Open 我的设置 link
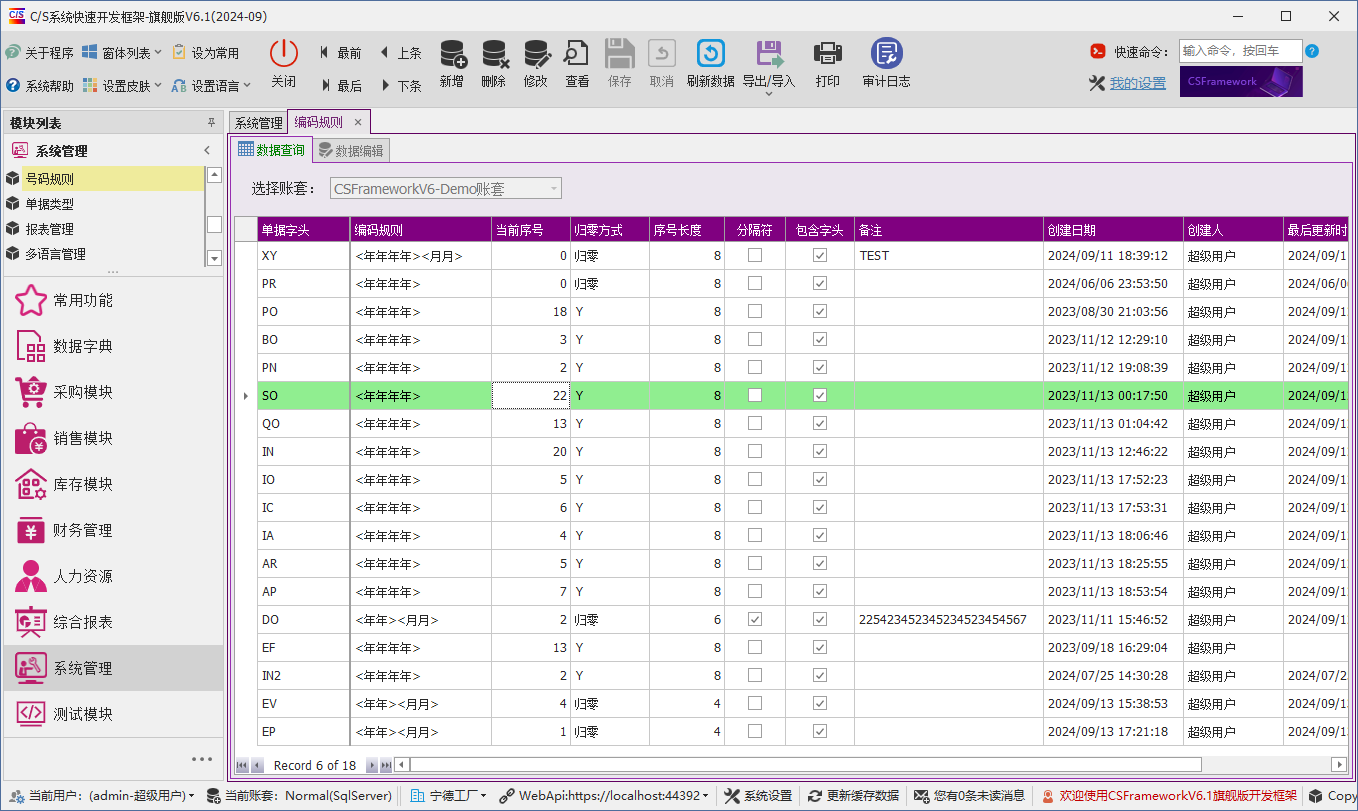 coord(1138,84)
